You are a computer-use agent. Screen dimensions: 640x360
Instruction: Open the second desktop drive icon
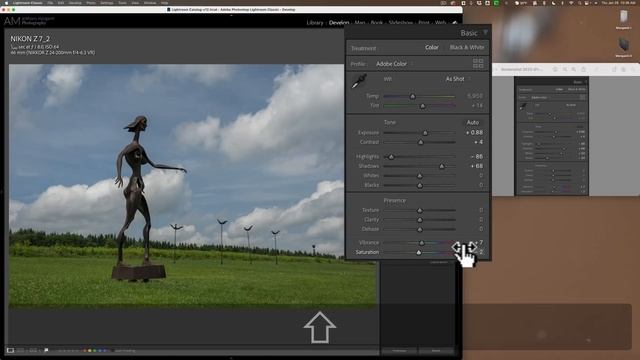point(624,45)
